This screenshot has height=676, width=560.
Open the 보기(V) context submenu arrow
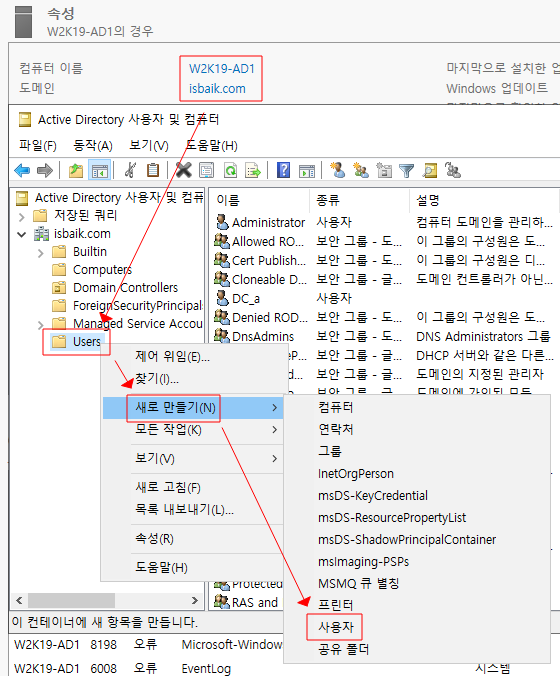275,458
